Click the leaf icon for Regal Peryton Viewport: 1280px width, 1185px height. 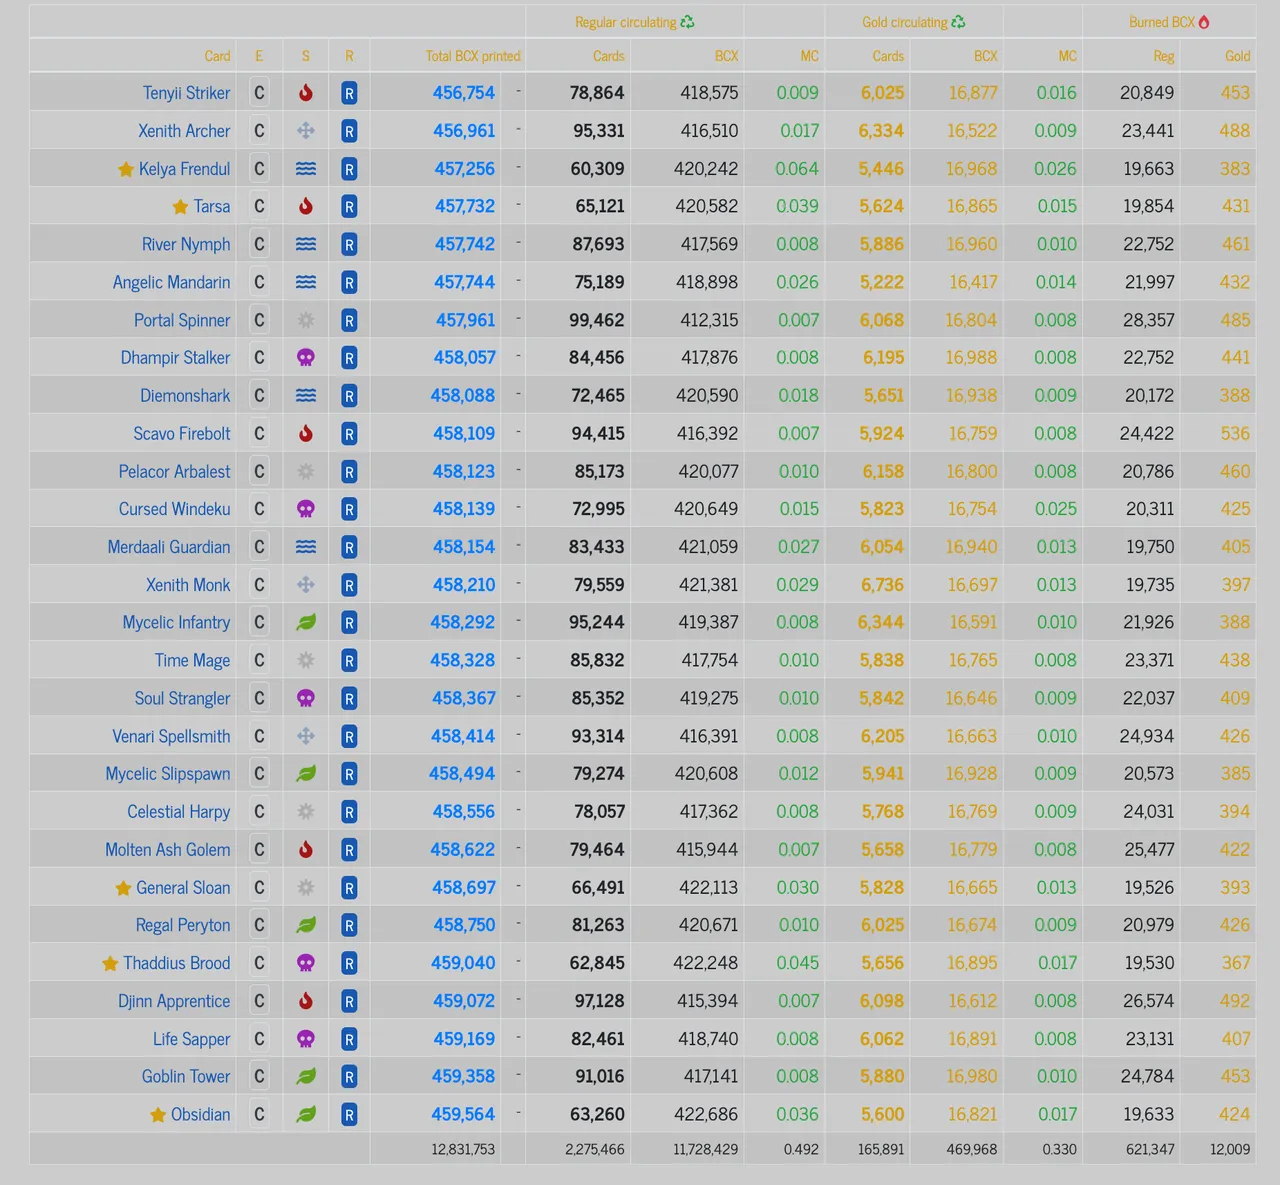[306, 925]
